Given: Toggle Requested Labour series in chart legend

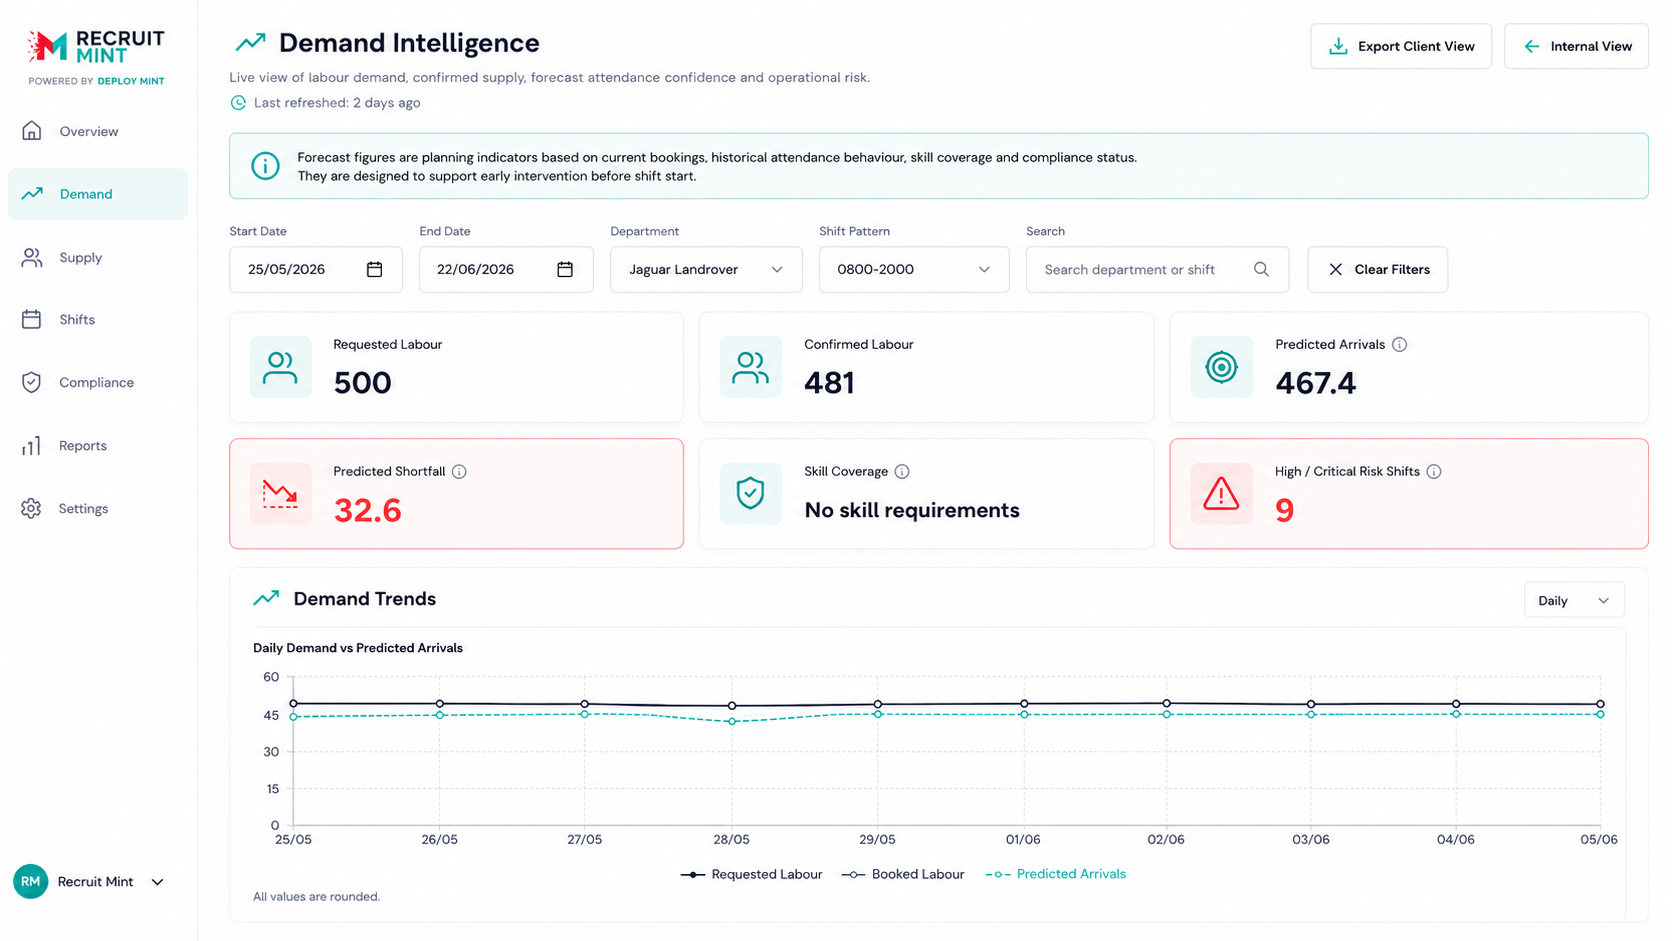Looking at the screenshot, I should point(751,874).
